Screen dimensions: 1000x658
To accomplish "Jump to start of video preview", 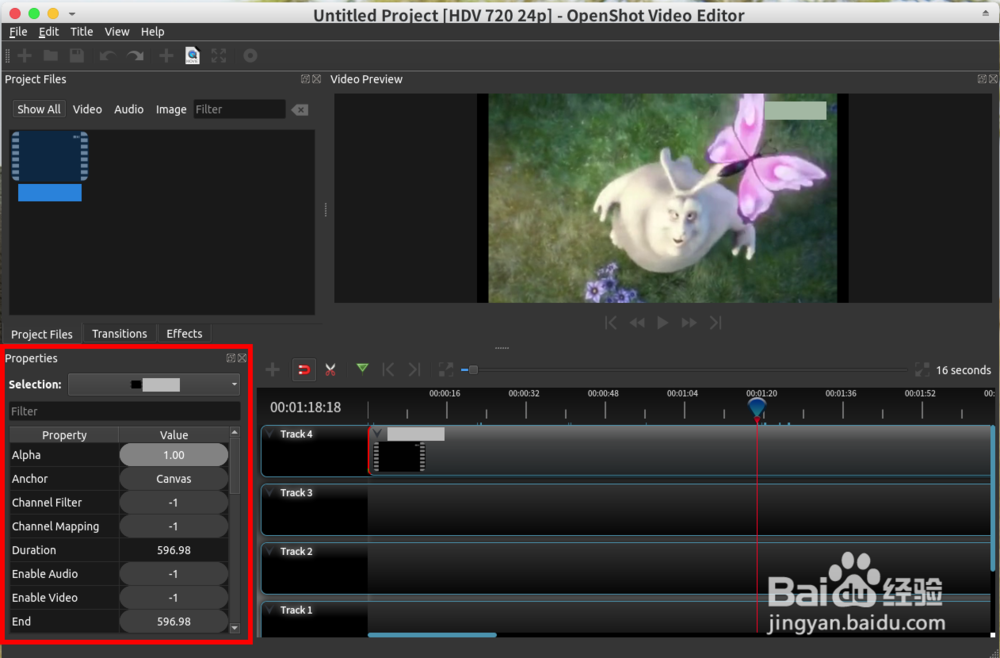I will [610, 323].
